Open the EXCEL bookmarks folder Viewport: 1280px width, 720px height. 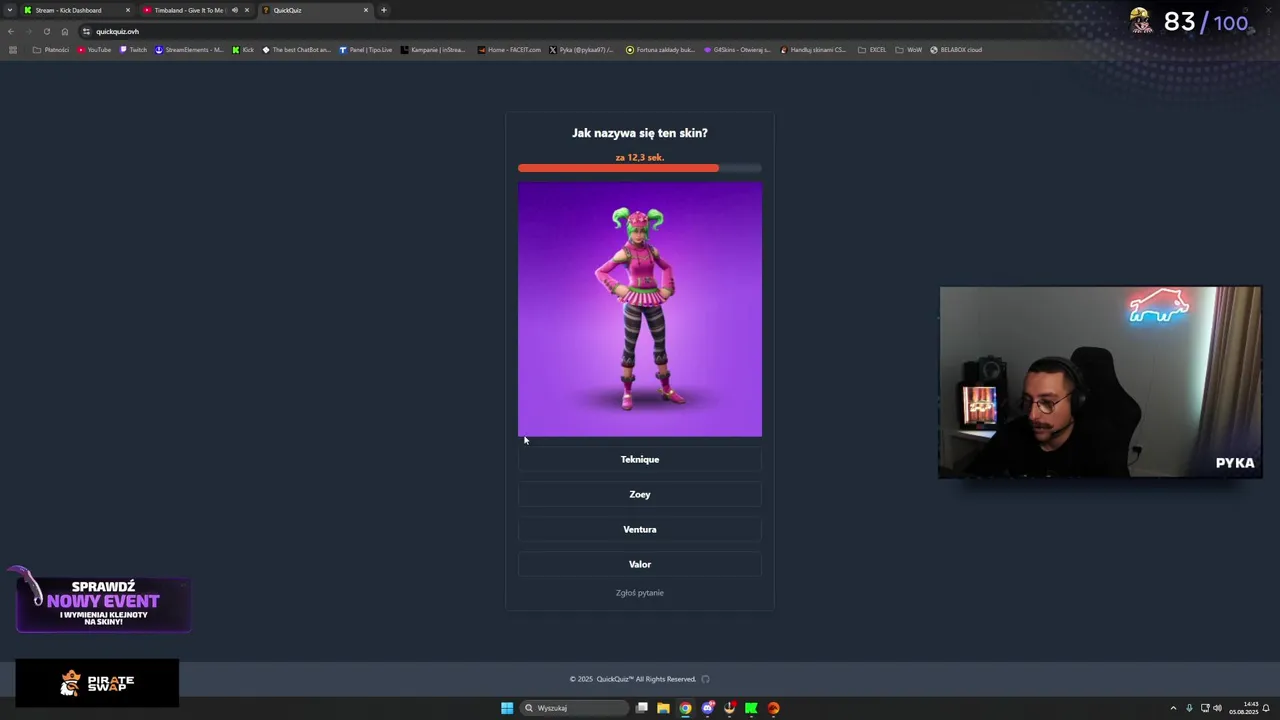(872, 50)
